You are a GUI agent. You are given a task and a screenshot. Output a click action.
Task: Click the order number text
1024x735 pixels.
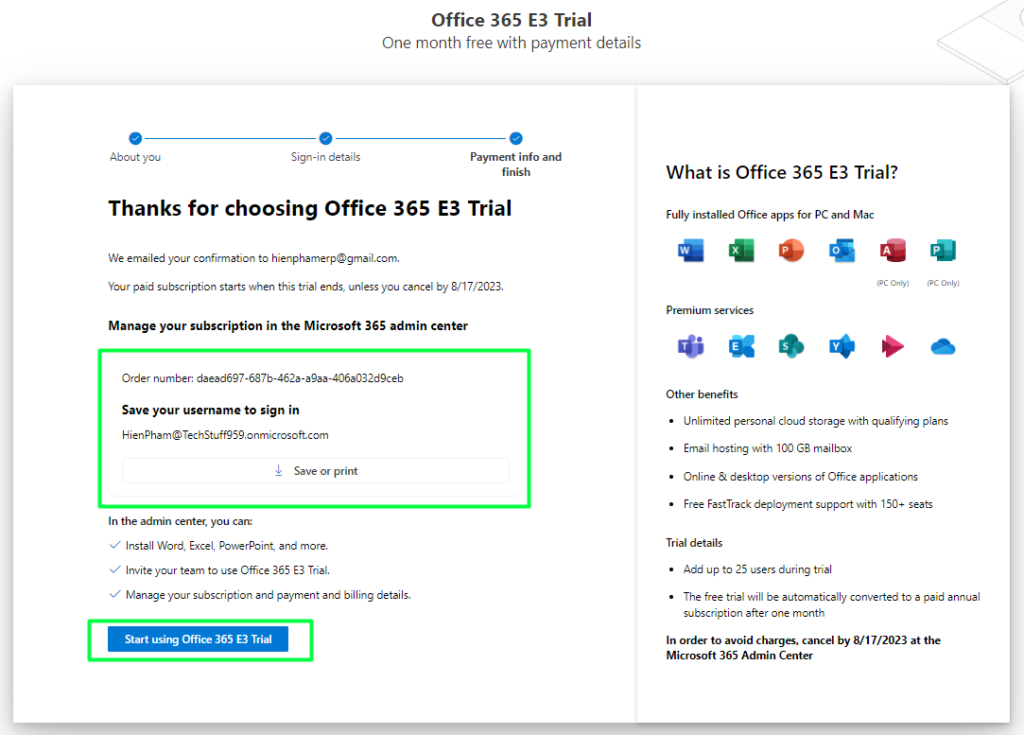click(x=262, y=378)
